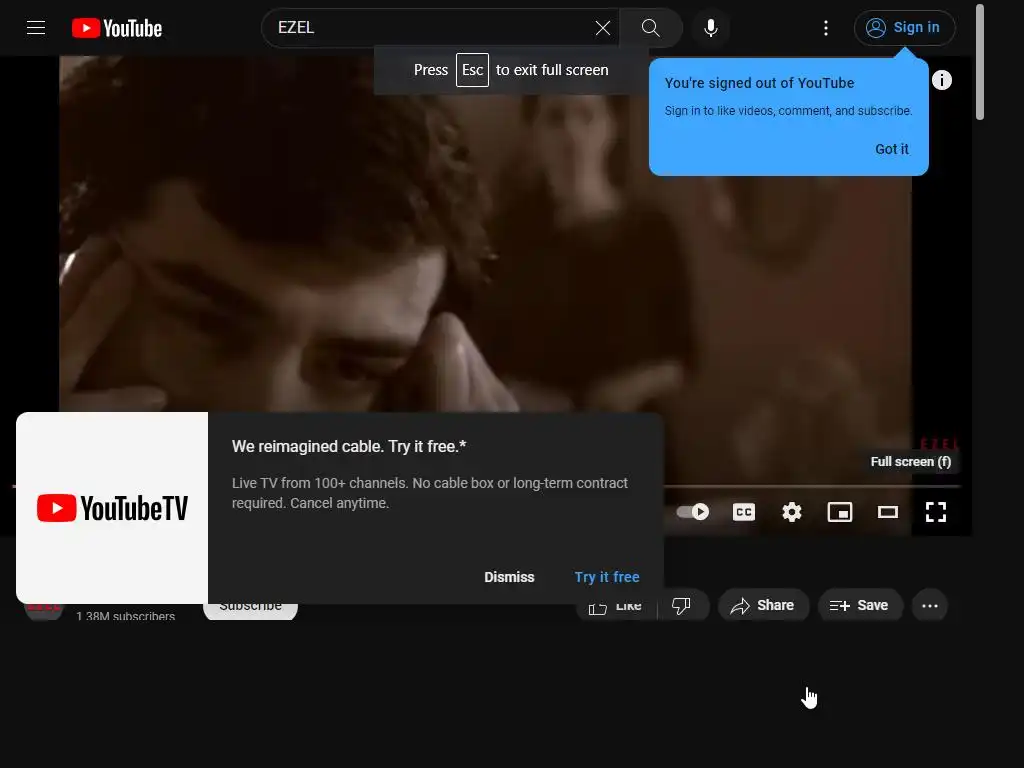Go to YouTube home via logo

(117, 28)
